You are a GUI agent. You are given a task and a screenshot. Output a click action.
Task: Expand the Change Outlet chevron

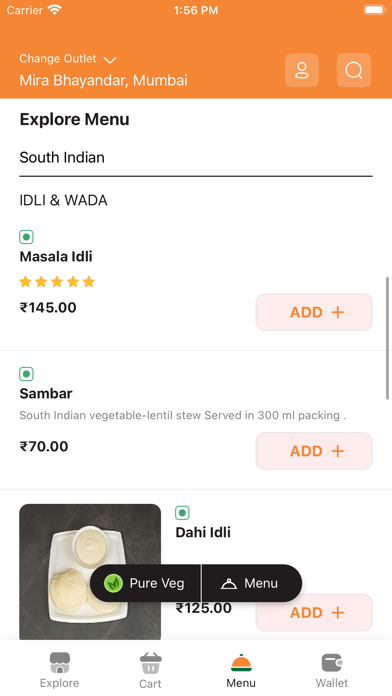coord(110,59)
